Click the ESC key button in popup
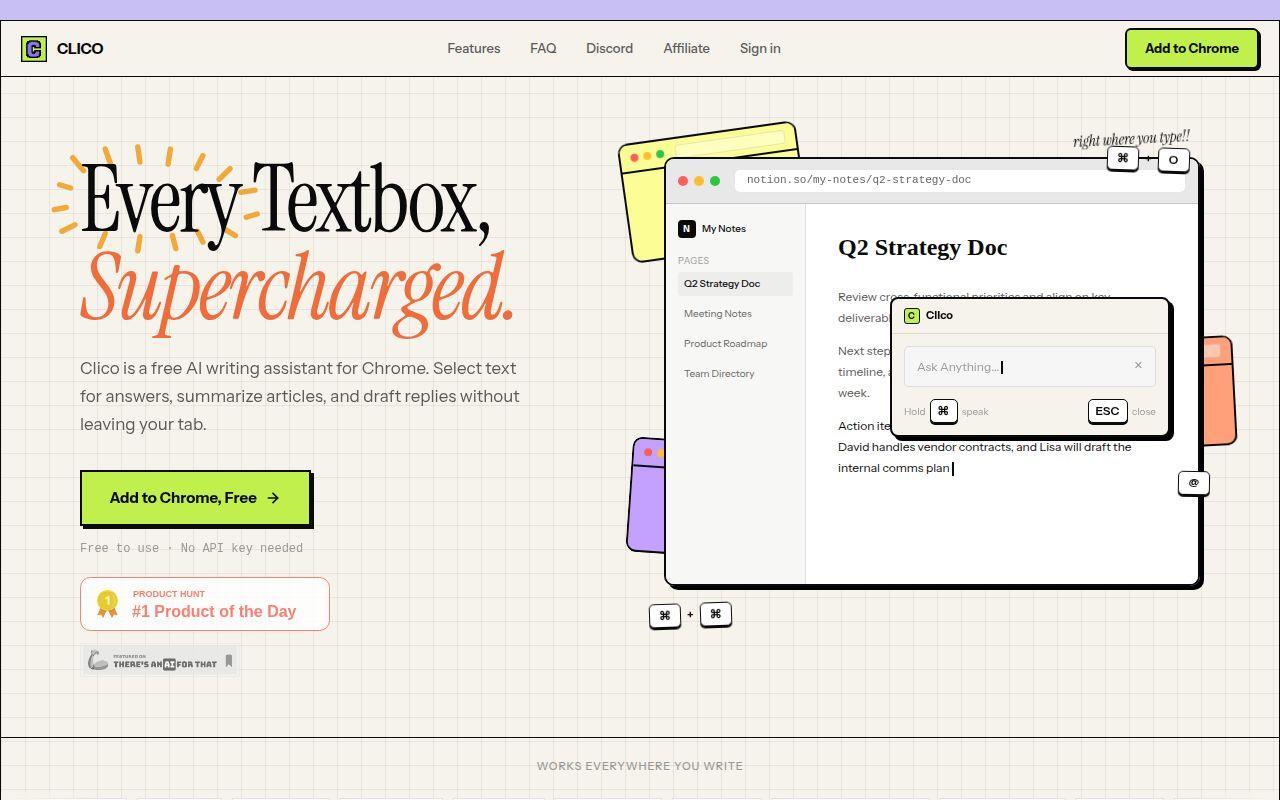Image resolution: width=1280 pixels, height=800 pixels. (1107, 411)
